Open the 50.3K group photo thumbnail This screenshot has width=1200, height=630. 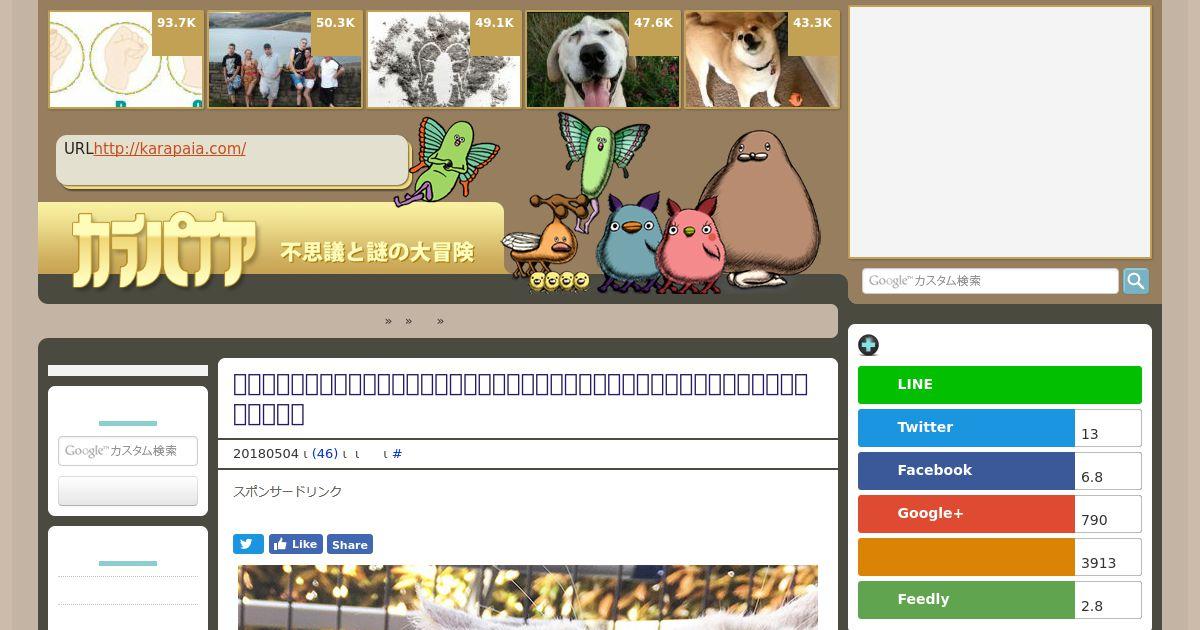click(x=285, y=59)
